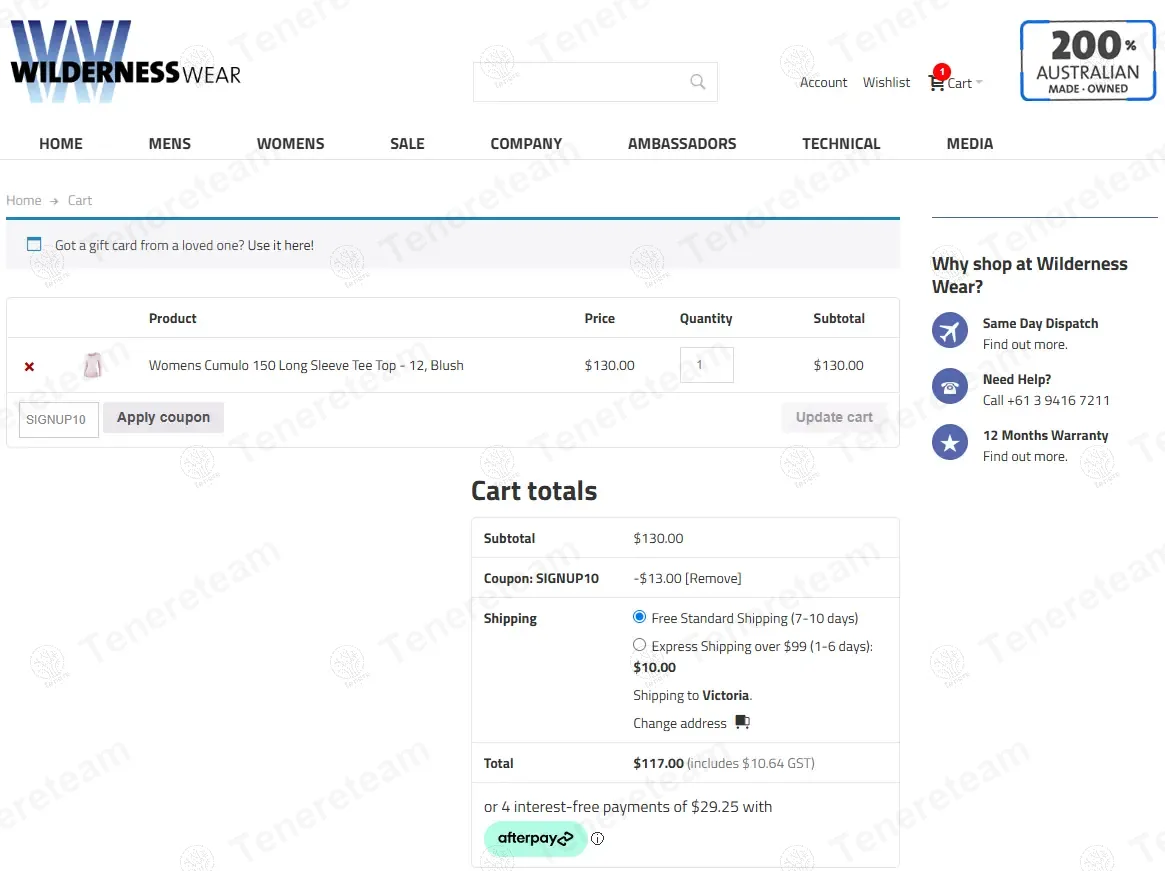Click the product quantity field
This screenshot has height=871, width=1165.
(706, 365)
